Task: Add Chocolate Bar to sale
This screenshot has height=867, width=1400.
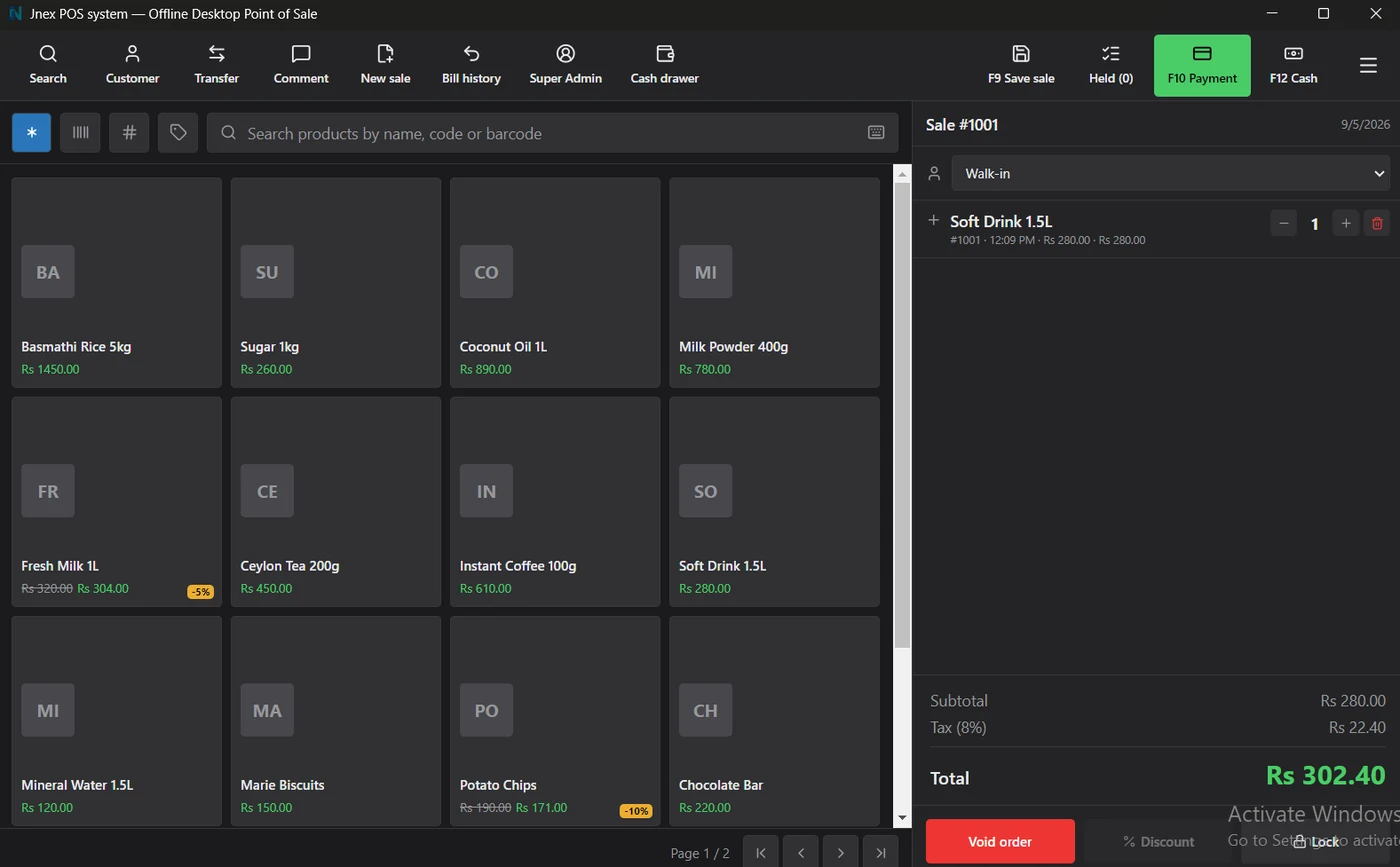Action: (774, 721)
